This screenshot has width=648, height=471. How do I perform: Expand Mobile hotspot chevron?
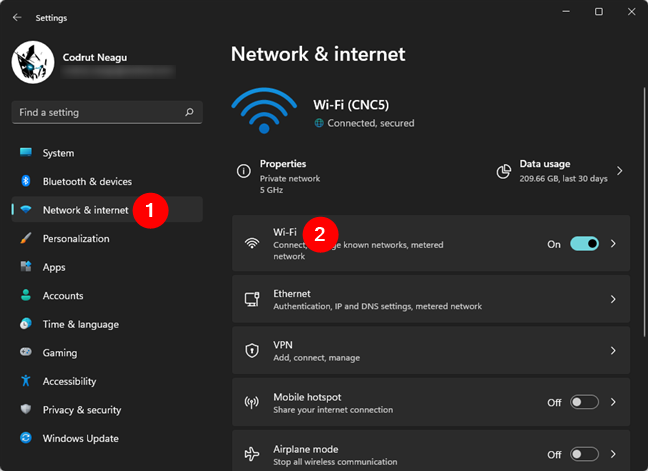pyautogui.click(x=613, y=402)
